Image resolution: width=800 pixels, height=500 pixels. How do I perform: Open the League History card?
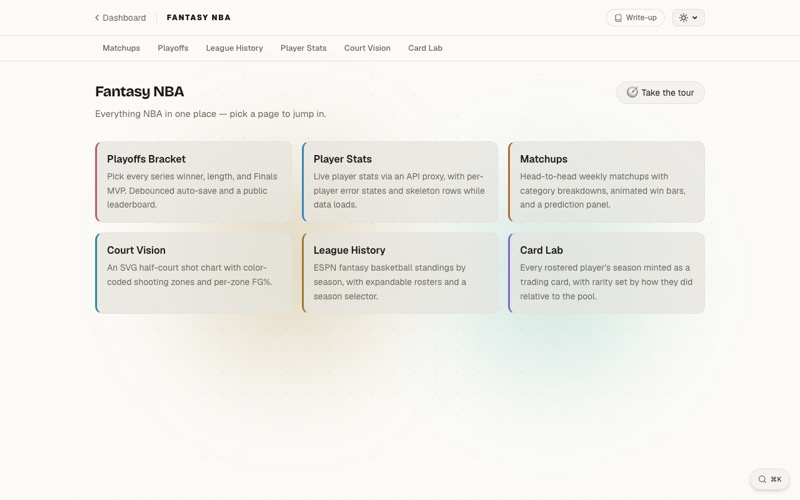tap(400, 273)
